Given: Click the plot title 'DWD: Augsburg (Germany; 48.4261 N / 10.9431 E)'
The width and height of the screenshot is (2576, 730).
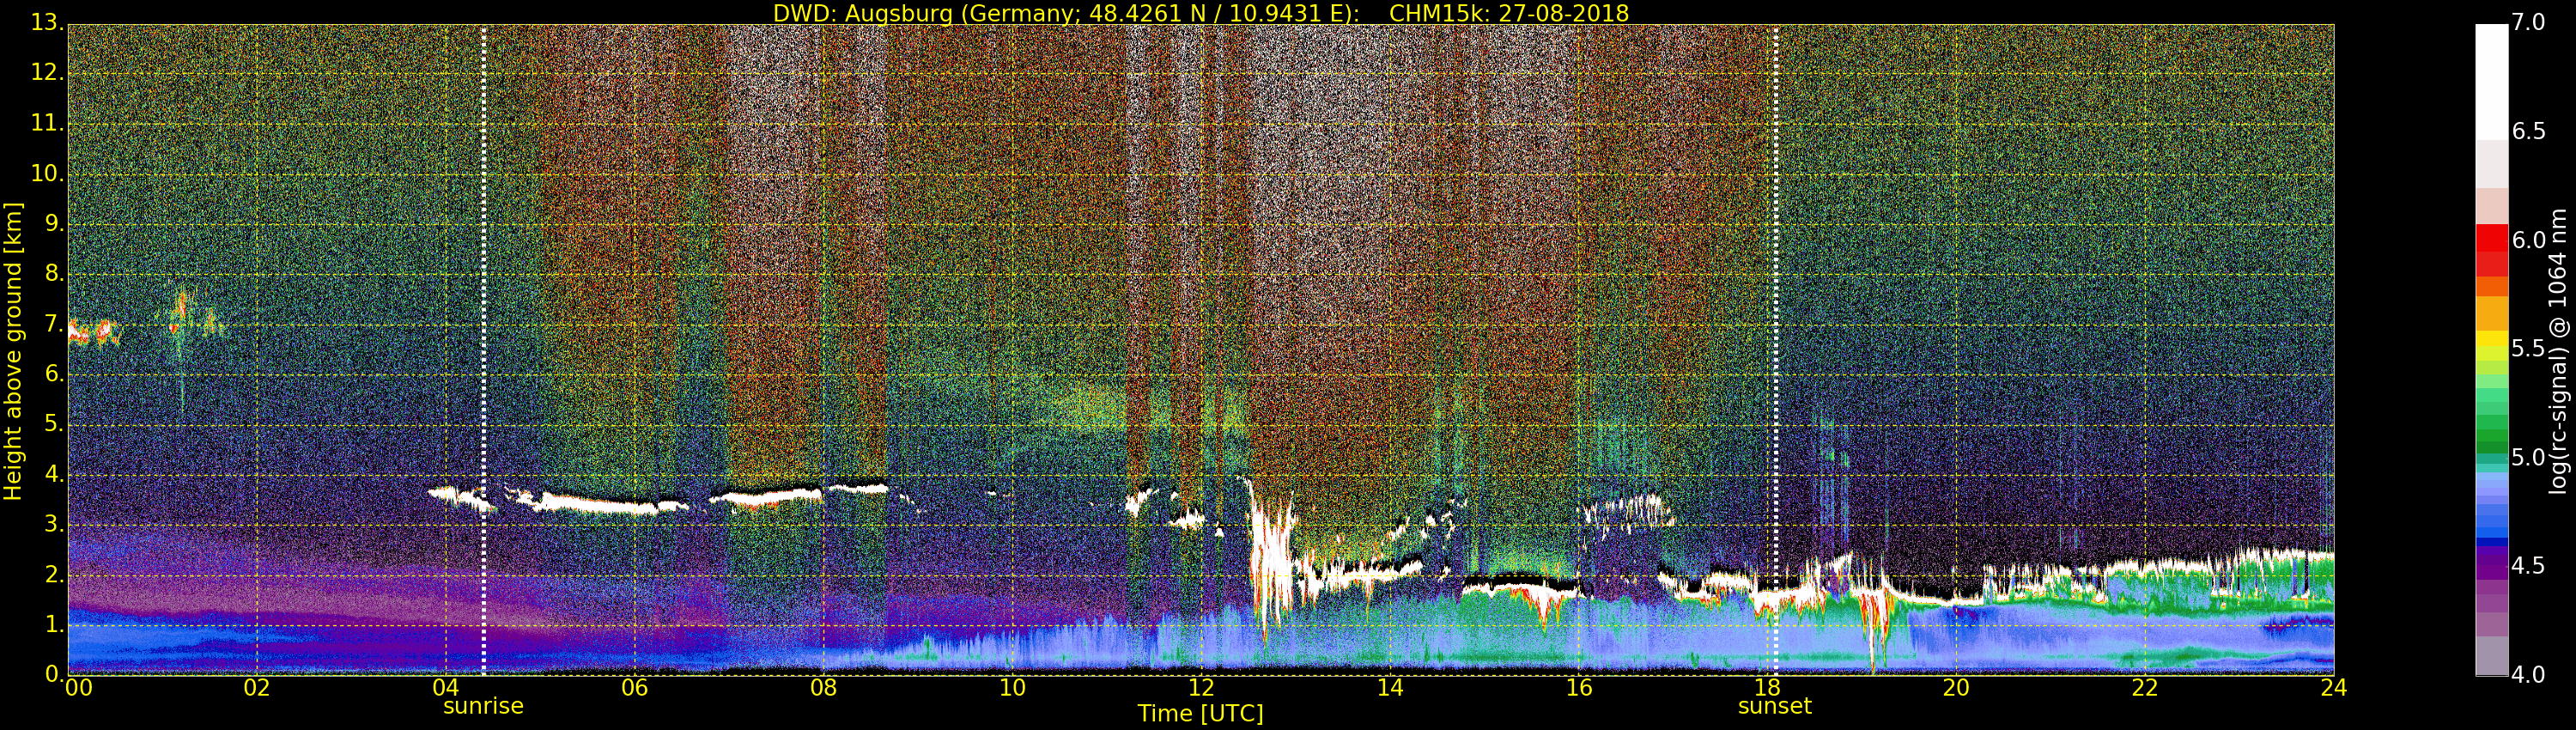Looking at the screenshot, I should click(1065, 13).
